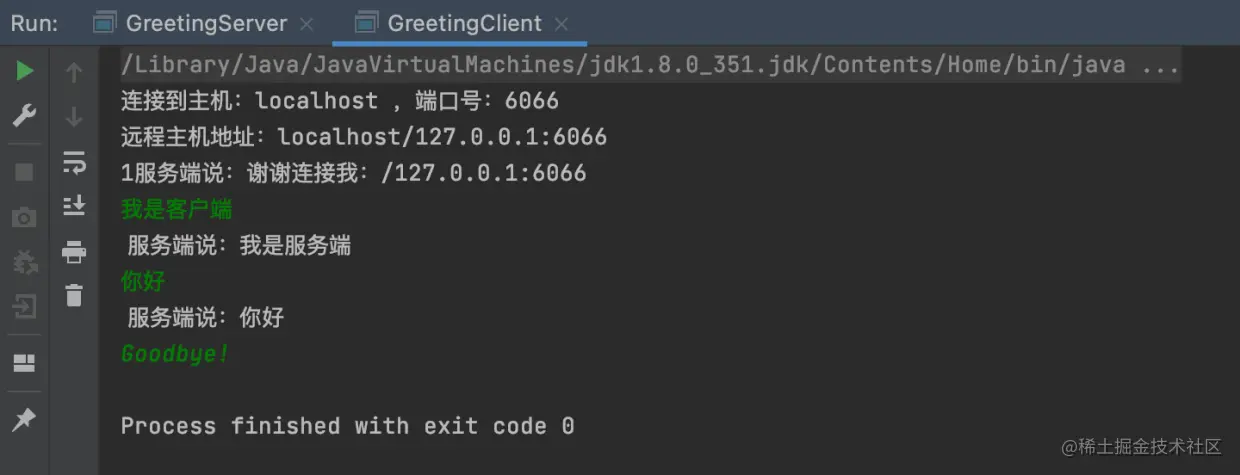Toggle scroll to end of console
1240x475 pixels.
tap(74, 206)
